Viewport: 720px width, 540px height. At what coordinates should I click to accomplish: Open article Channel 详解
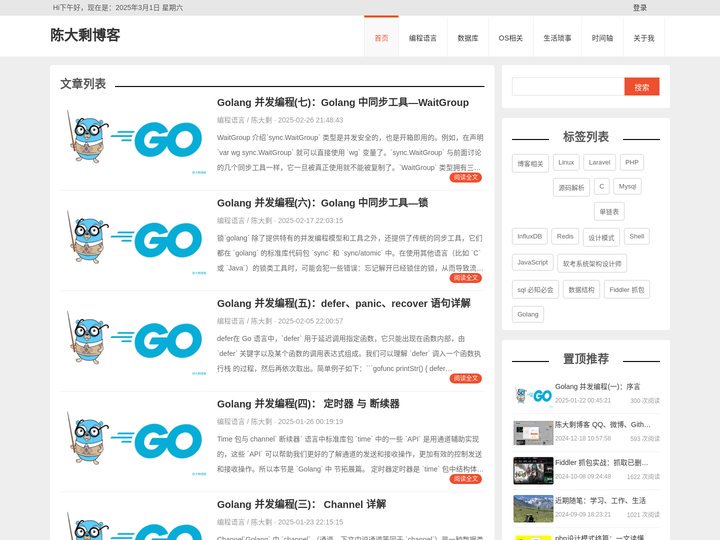pos(301,505)
